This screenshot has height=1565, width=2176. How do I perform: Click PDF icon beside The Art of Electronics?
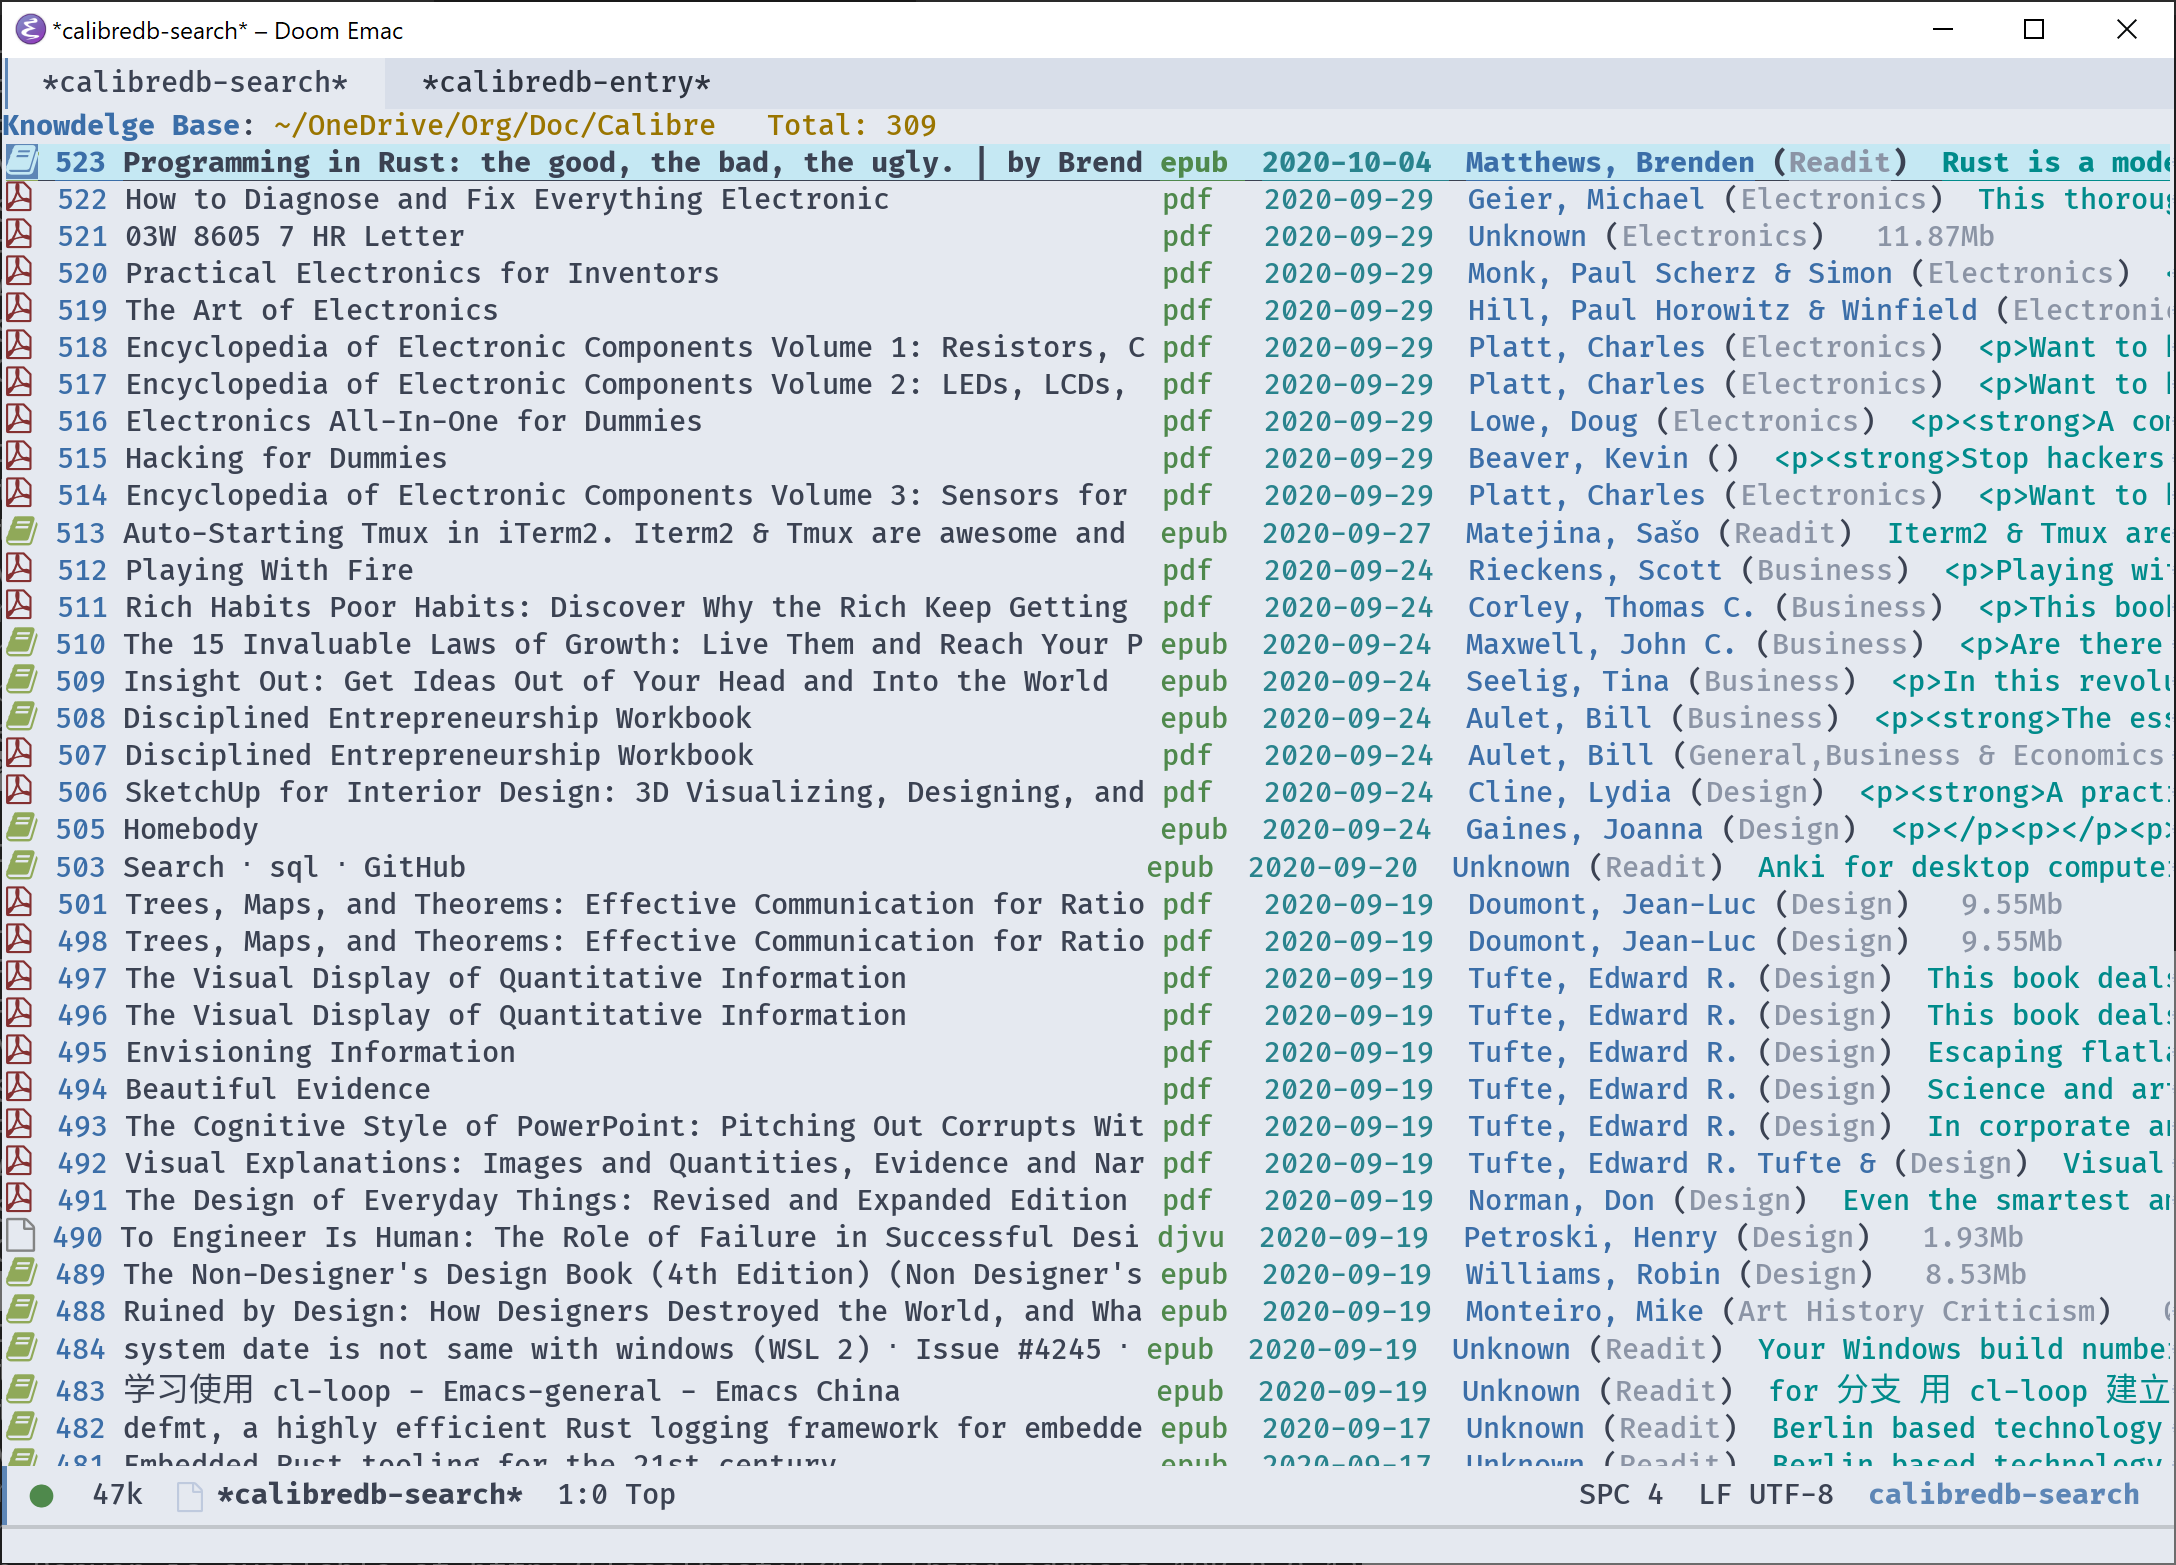pyautogui.click(x=19, y=309)
